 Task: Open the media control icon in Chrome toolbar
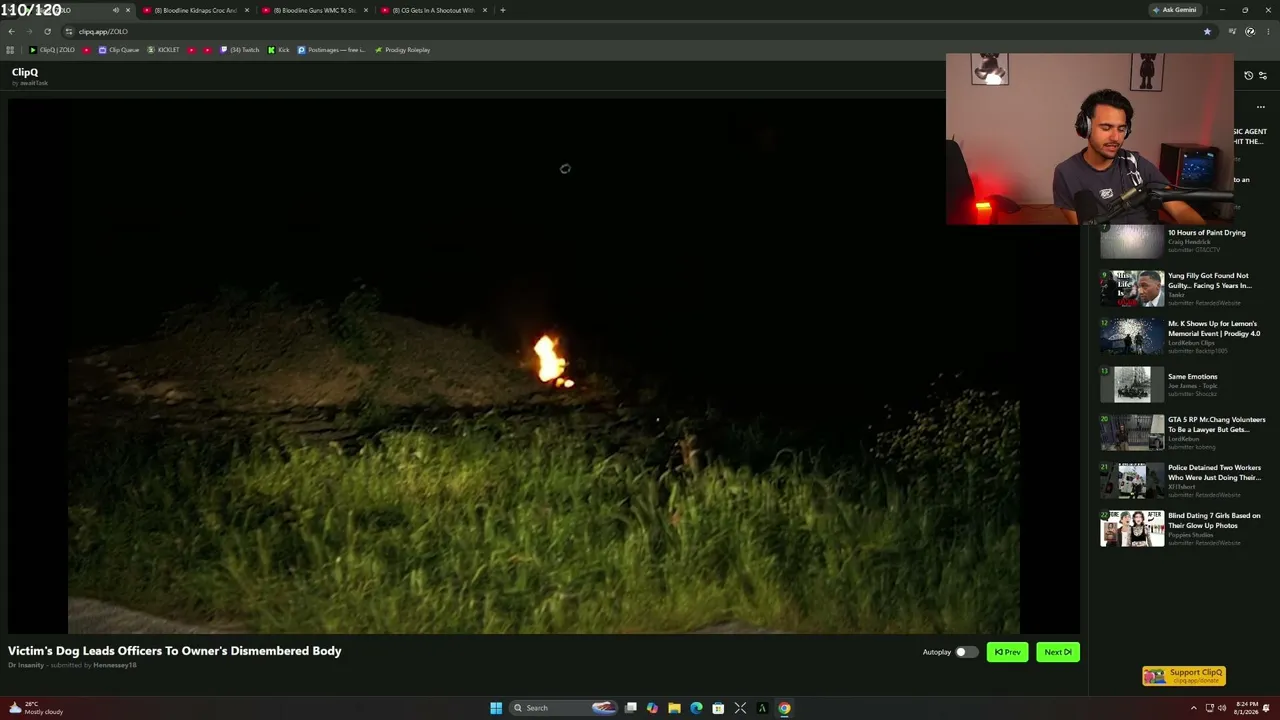tap(1232, 31)
